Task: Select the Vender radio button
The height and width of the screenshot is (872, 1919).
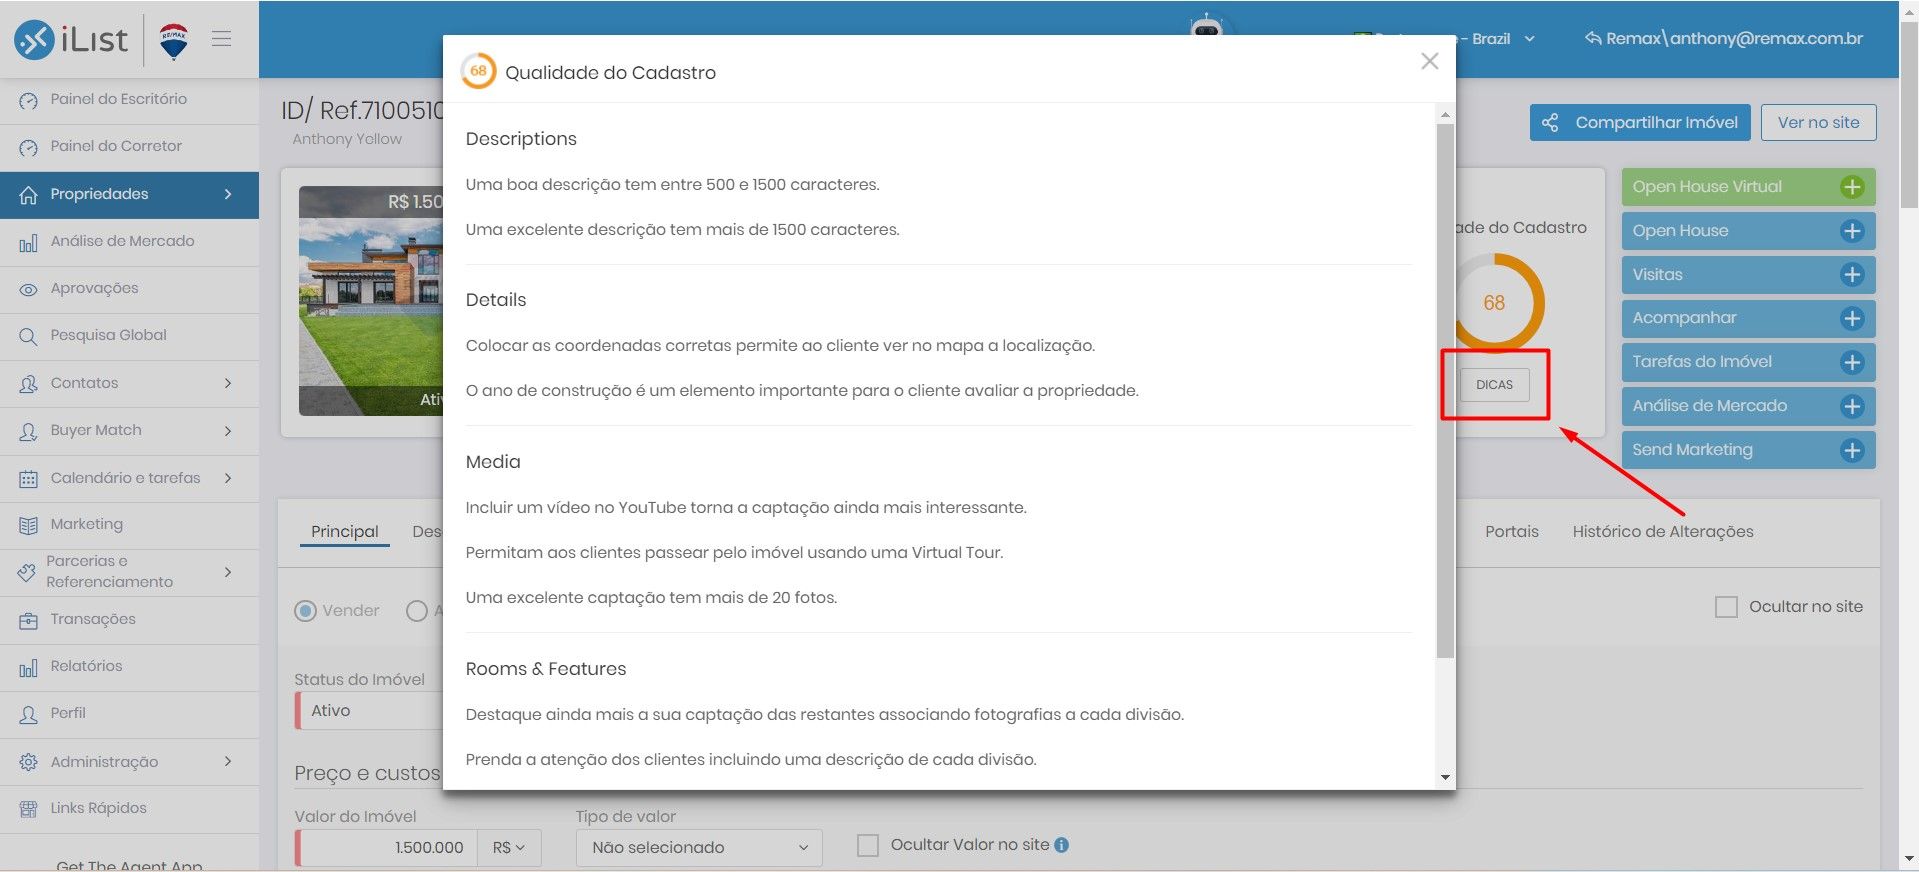Action: click(x=305, y=611)
